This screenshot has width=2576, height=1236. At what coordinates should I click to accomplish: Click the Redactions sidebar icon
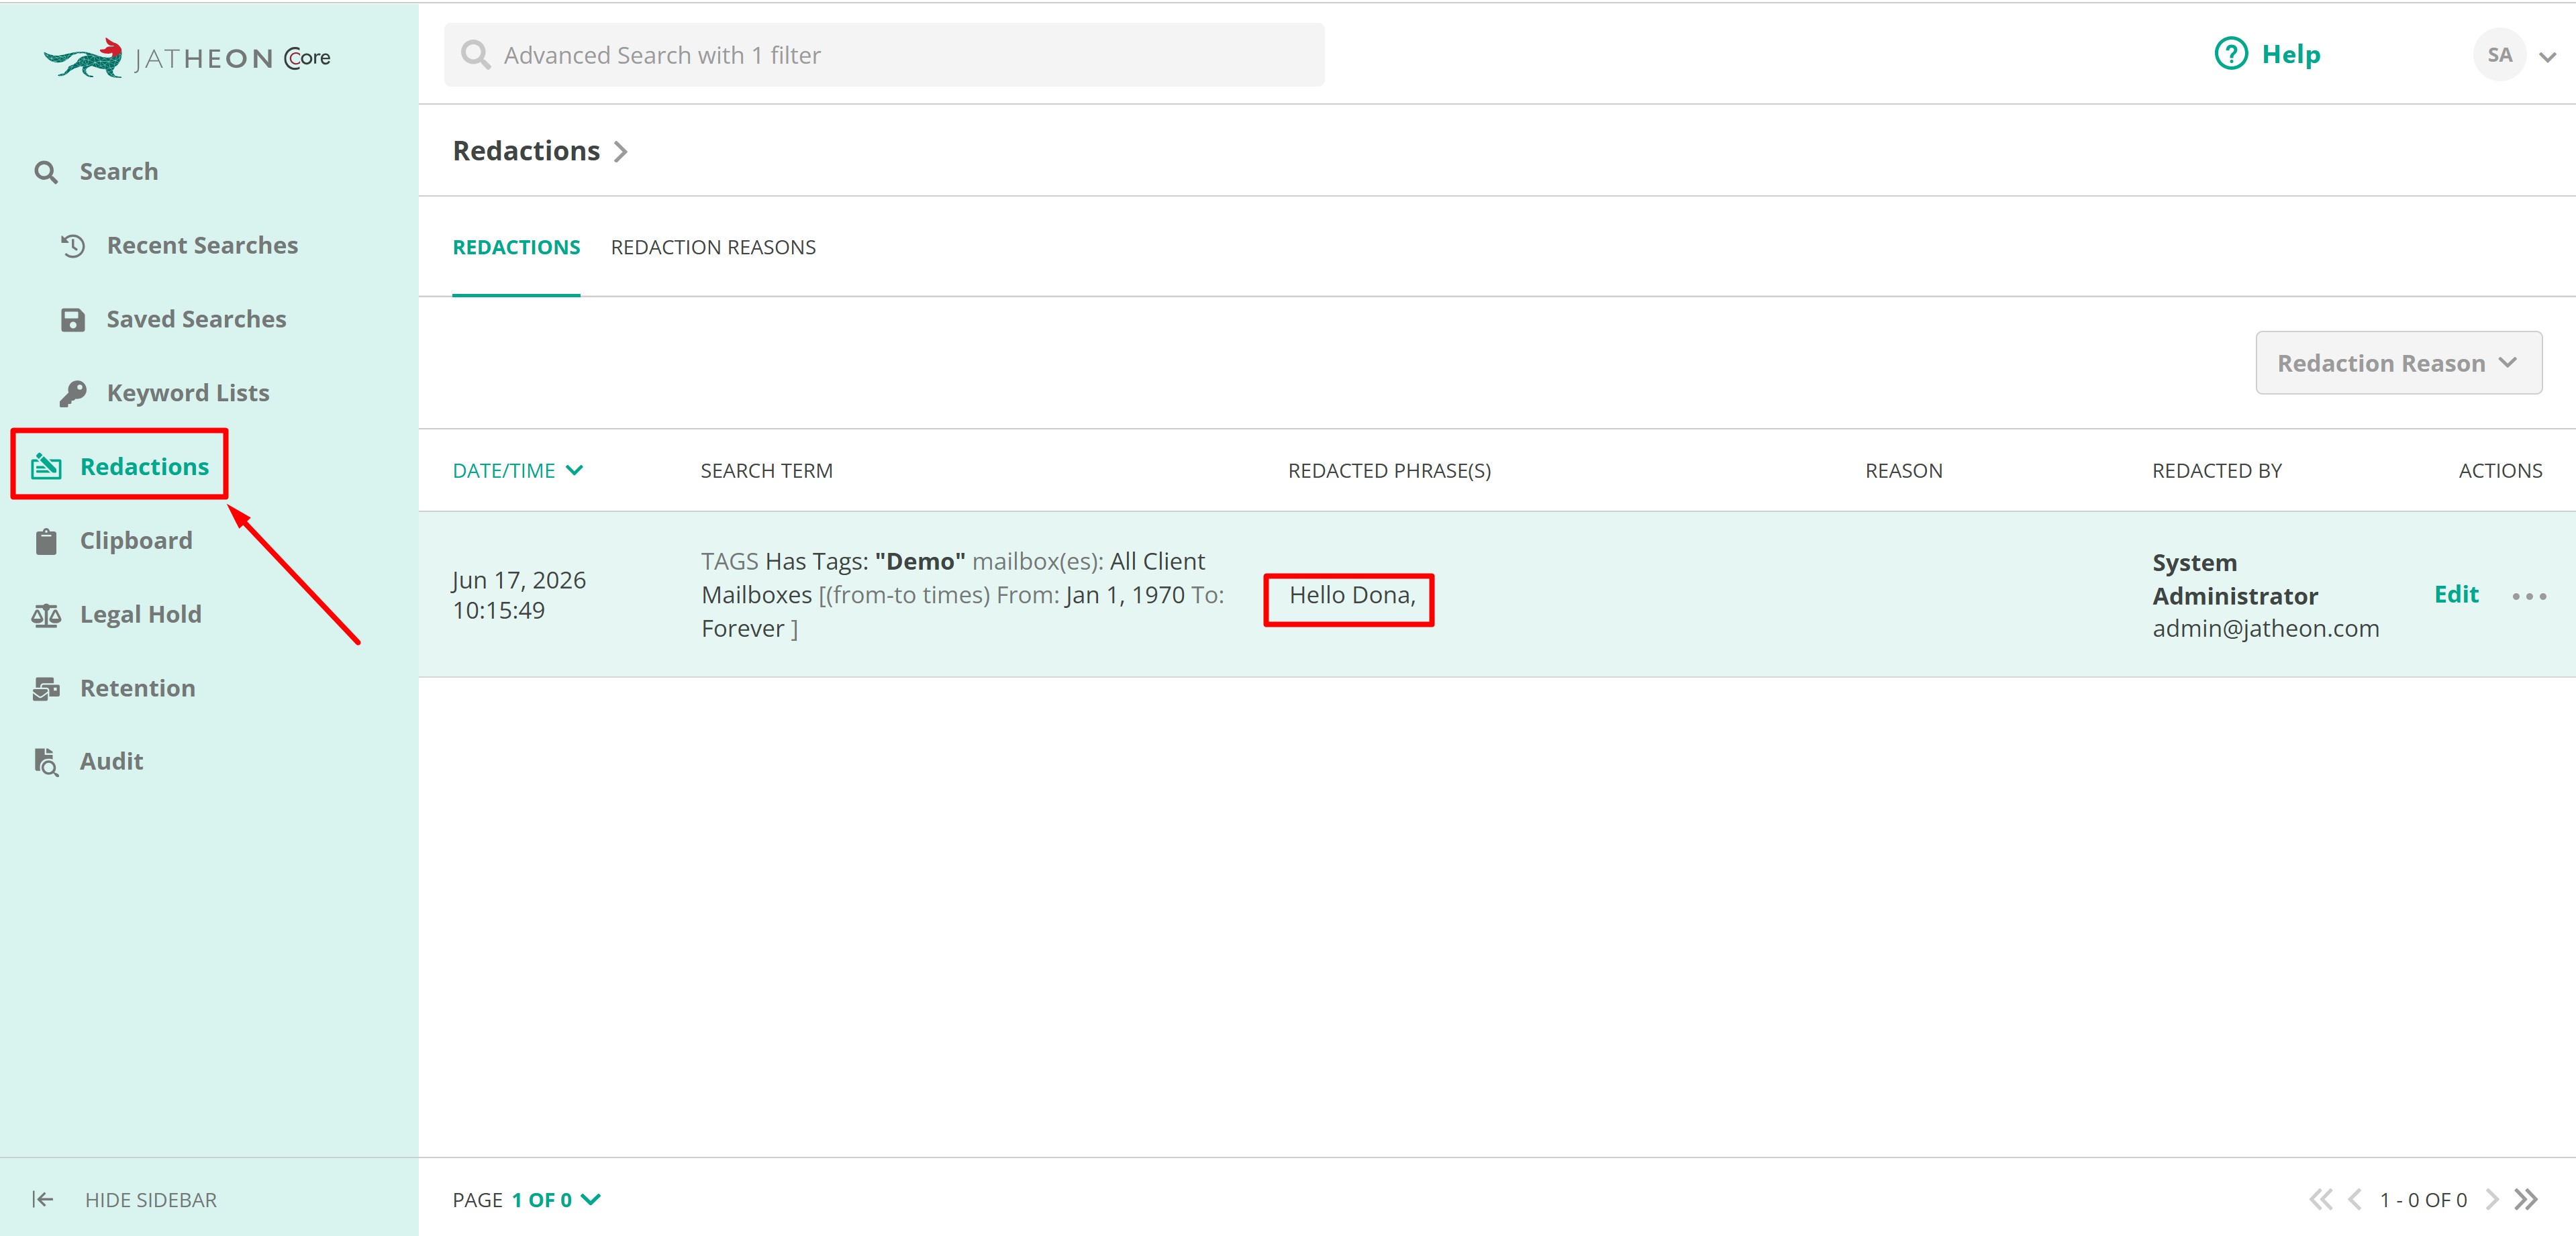[x=46, y=466]
